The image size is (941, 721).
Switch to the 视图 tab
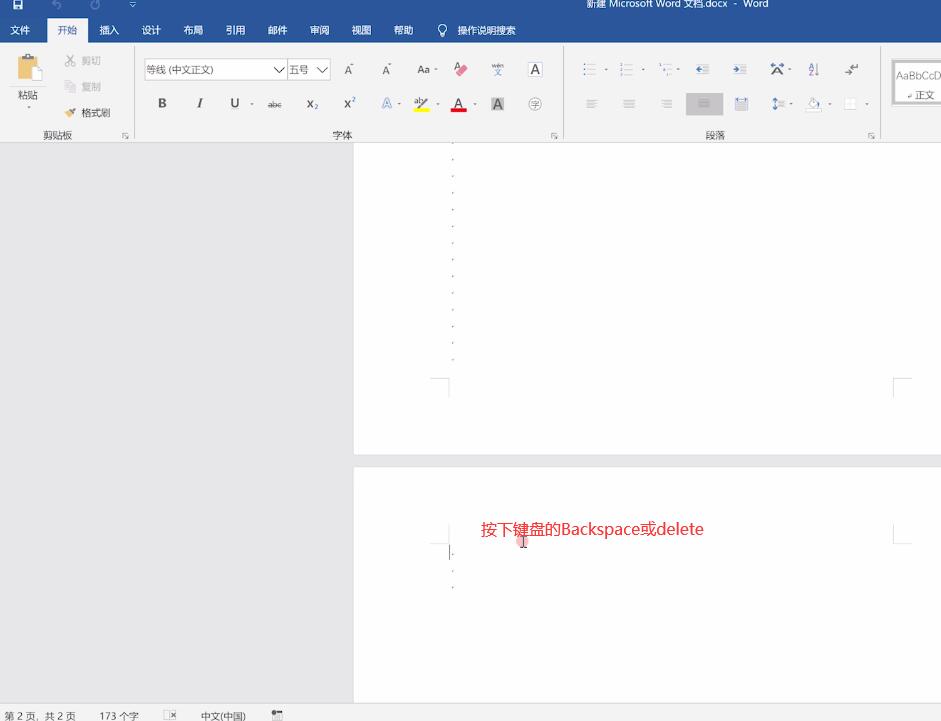coord(361,30)
